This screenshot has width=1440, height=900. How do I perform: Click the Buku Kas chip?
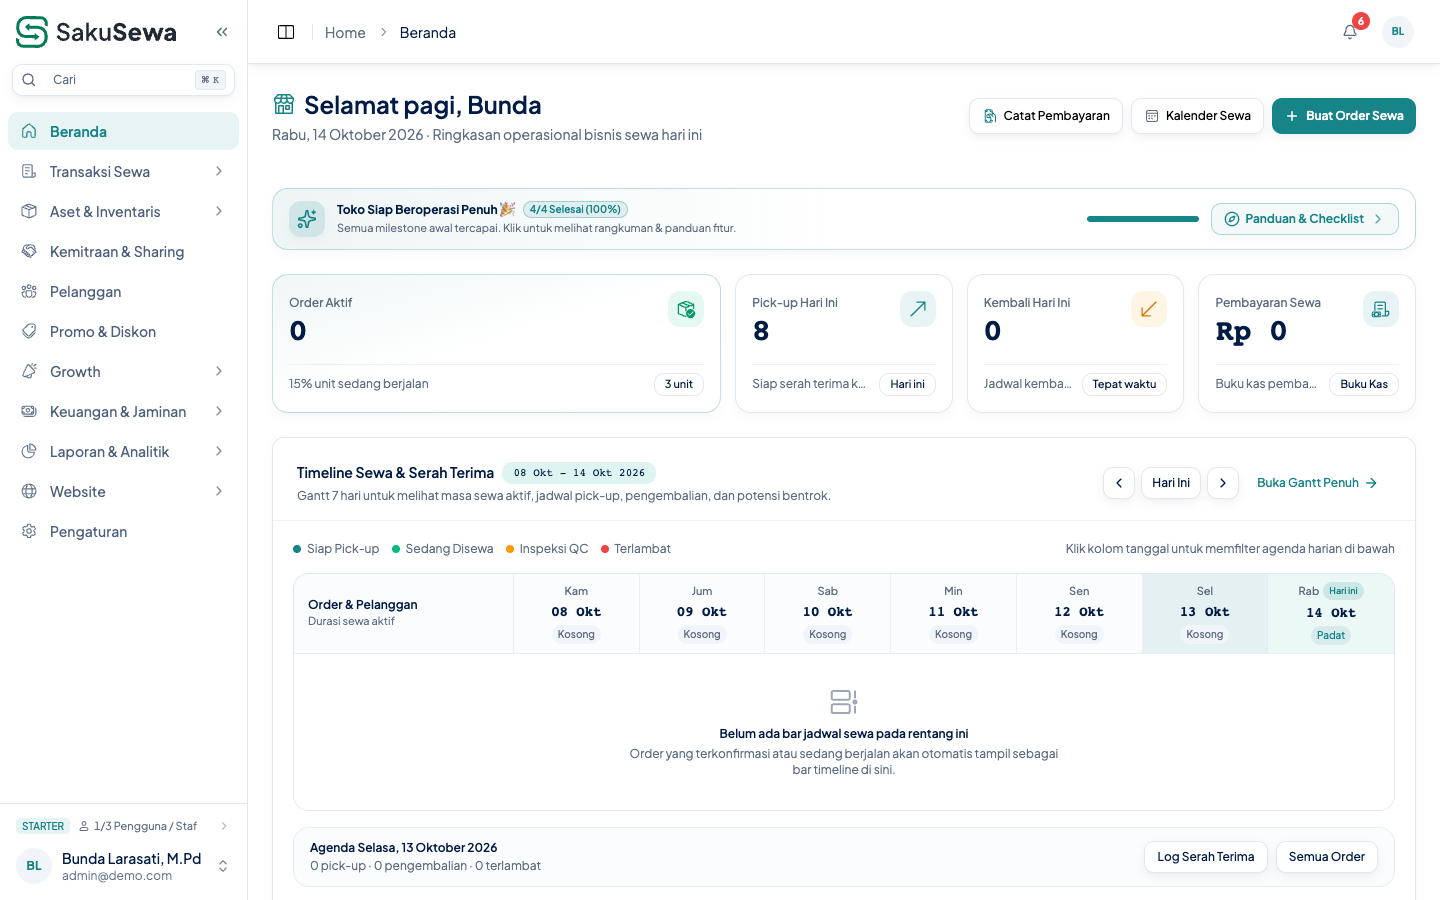point(1364,384)
